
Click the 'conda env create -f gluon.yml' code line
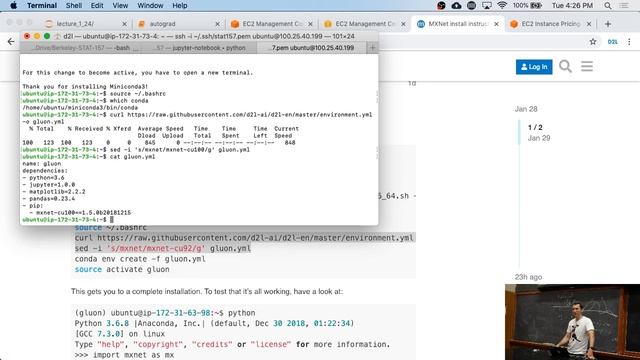point(140,259)
